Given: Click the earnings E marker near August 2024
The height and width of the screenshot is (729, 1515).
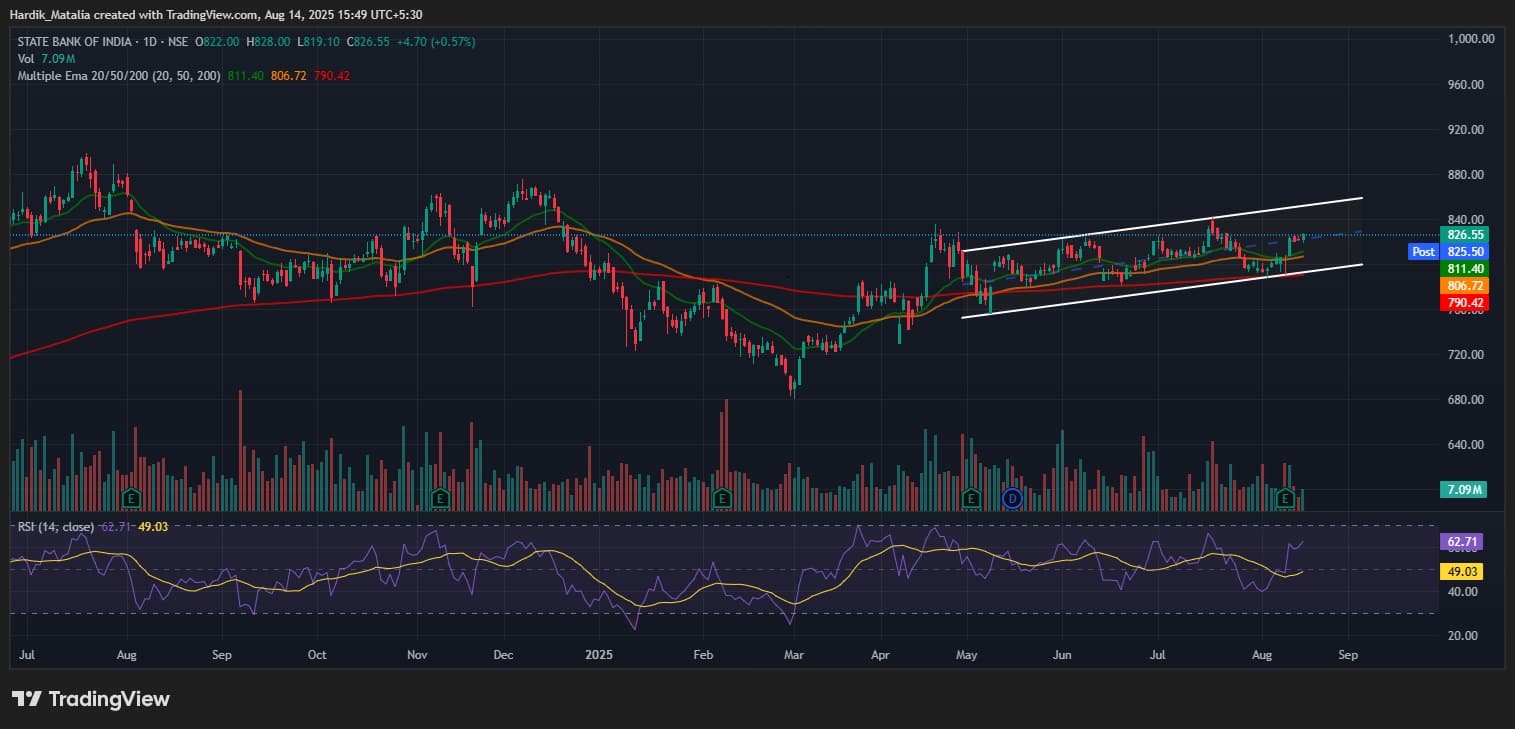Looking at the screenshot, I should click(x=130, y=497).
